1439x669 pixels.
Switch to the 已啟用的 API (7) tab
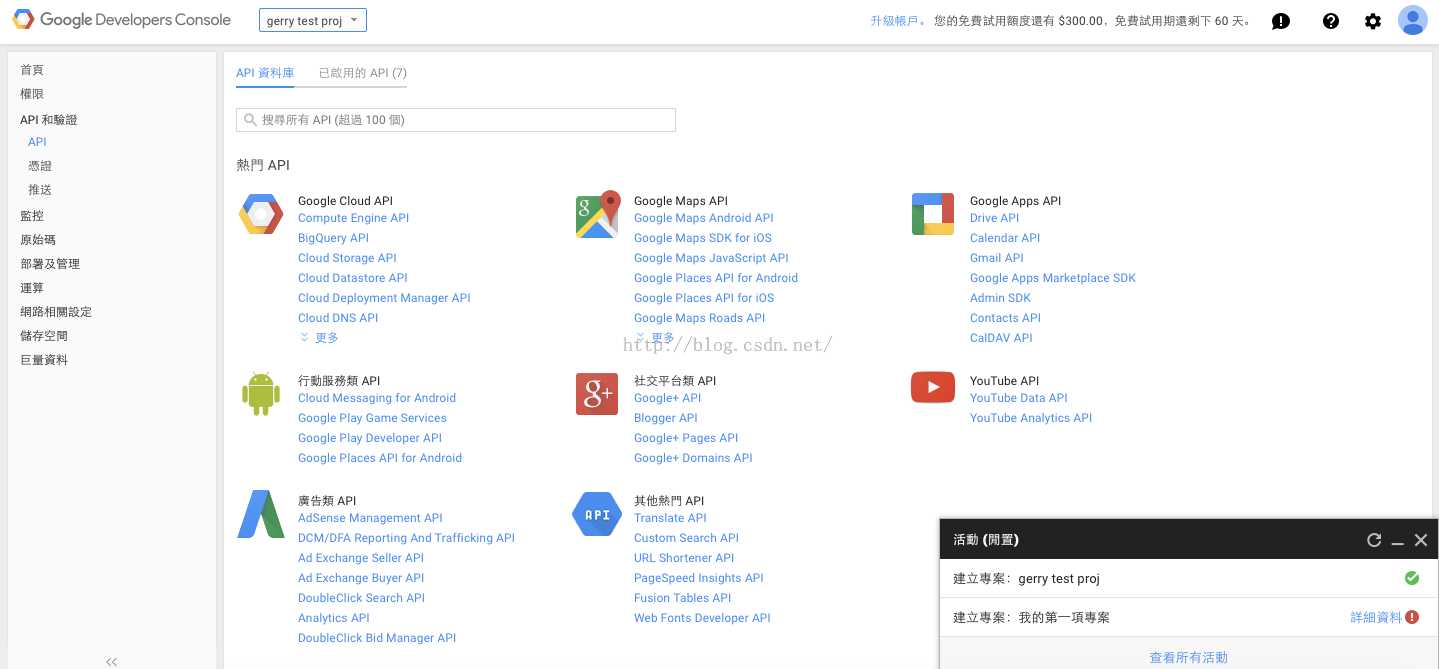tap(362, 72)
